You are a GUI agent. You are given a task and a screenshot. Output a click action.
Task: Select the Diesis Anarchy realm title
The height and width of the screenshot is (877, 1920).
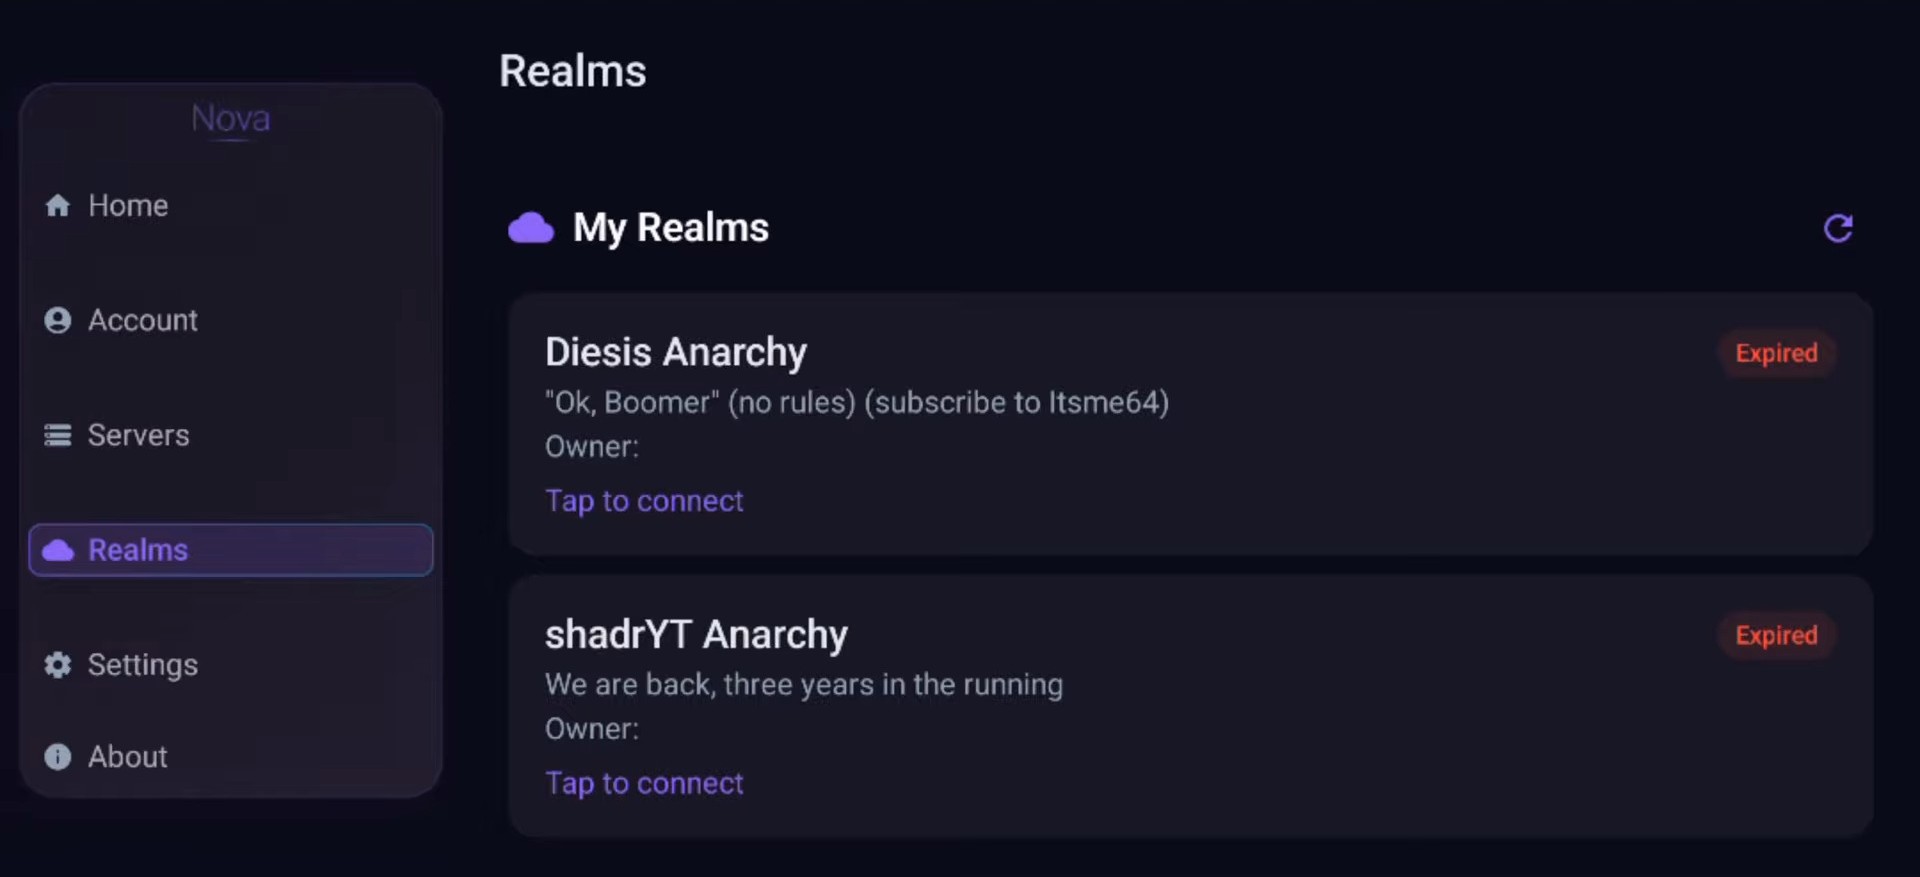coord(676,352)
